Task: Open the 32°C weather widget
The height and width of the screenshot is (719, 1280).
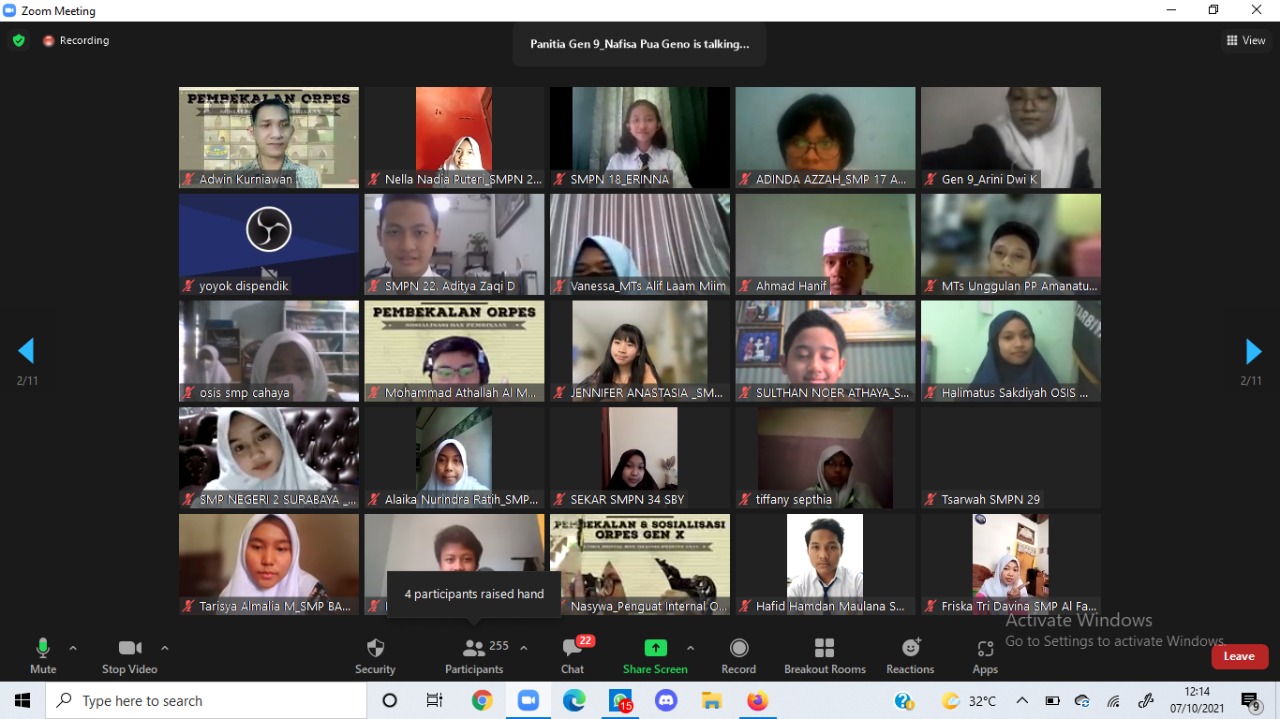Action: (969, 701)
